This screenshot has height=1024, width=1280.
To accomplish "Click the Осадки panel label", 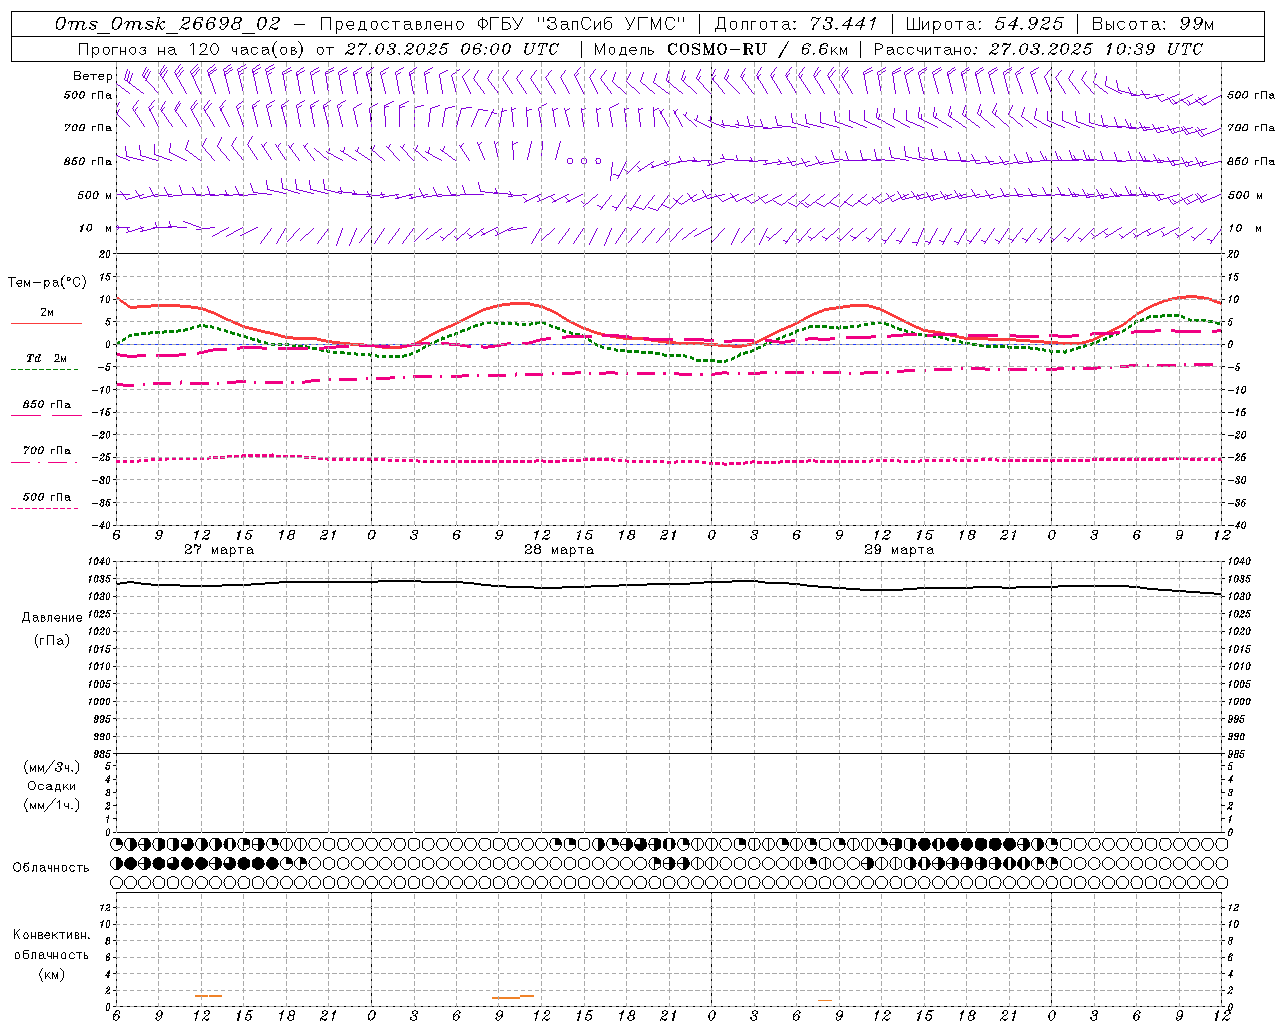I will [52, 786].
